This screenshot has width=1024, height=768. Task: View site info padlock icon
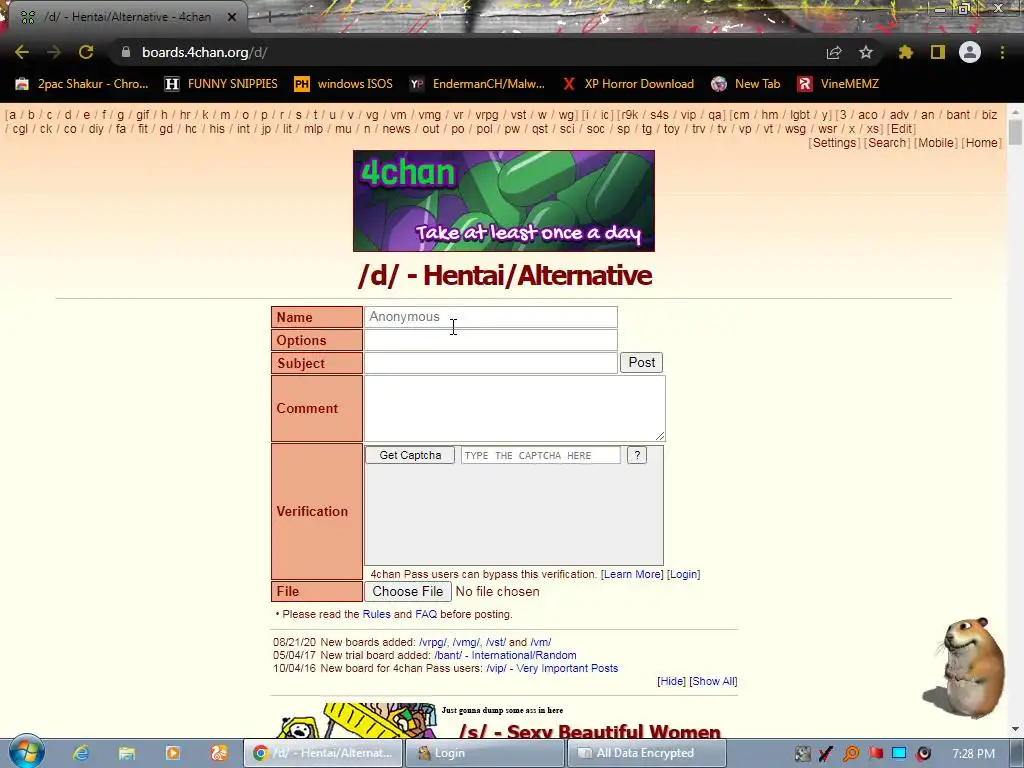tap(126, 52)
